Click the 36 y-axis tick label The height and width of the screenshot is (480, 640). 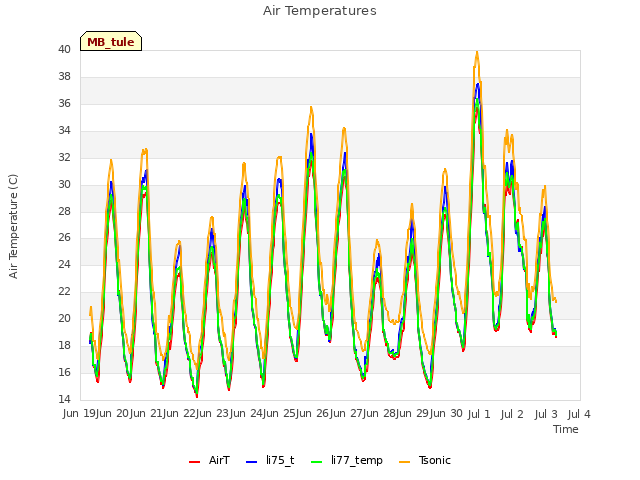click(64, 103)
